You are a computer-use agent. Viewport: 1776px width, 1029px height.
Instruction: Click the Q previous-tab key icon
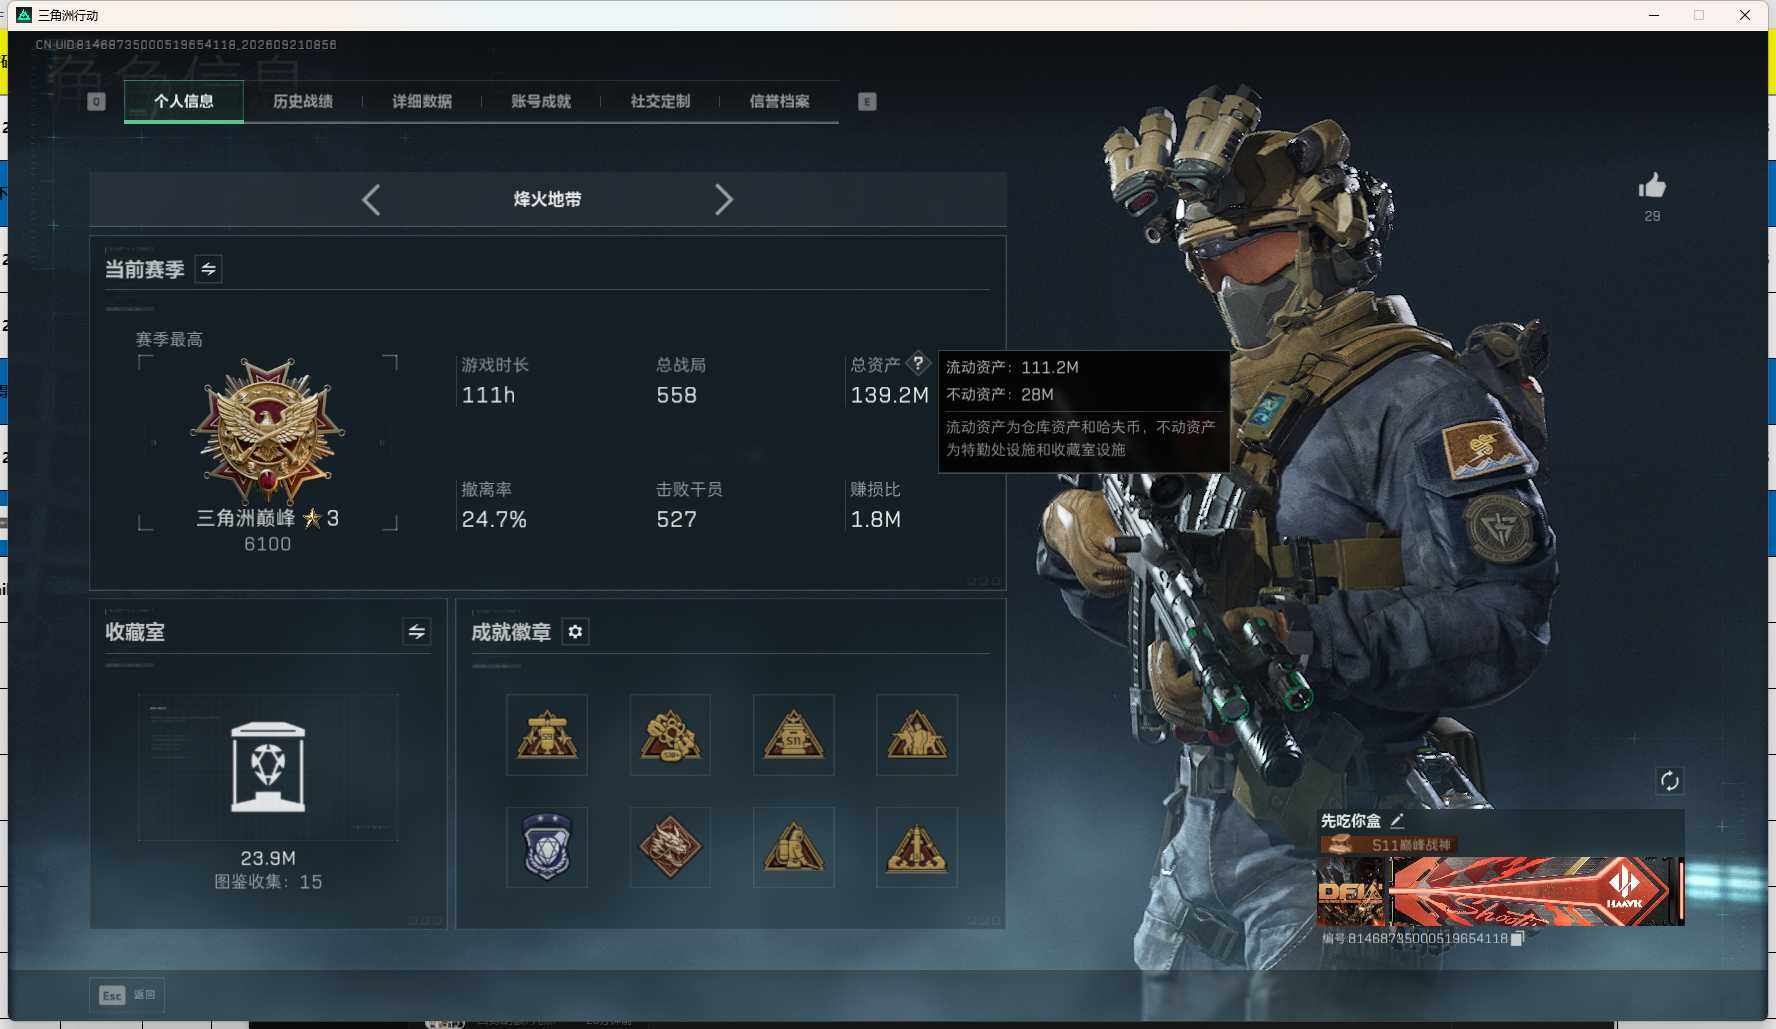click(96, 101)
